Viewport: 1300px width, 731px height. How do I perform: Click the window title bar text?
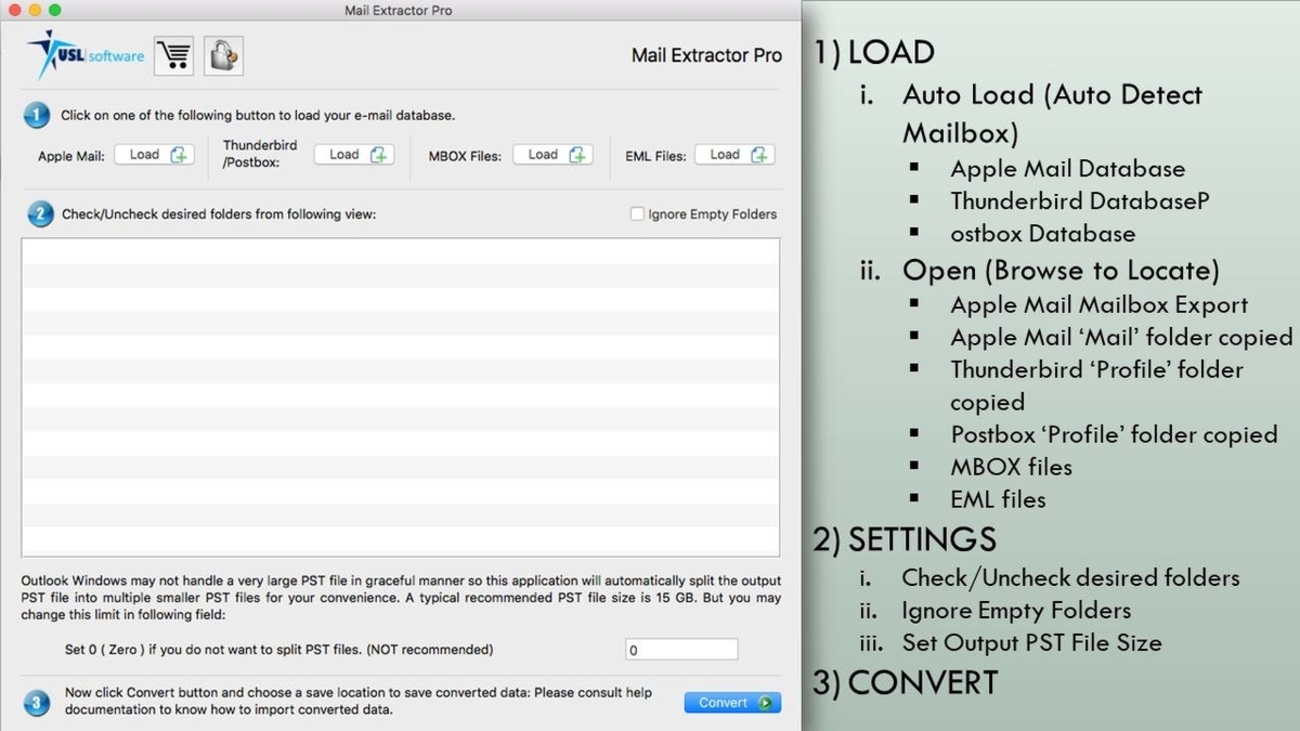[x=398, y=10]
